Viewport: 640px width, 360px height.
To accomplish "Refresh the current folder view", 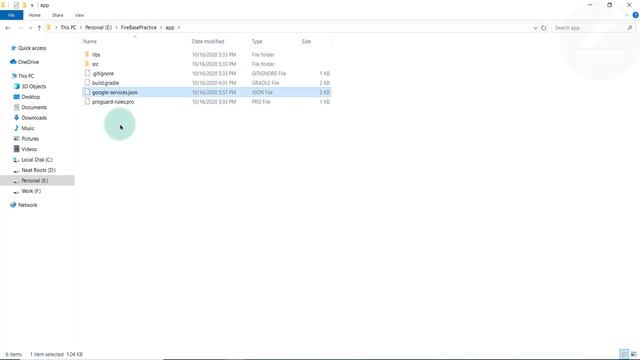I will [x=544, y=28].
